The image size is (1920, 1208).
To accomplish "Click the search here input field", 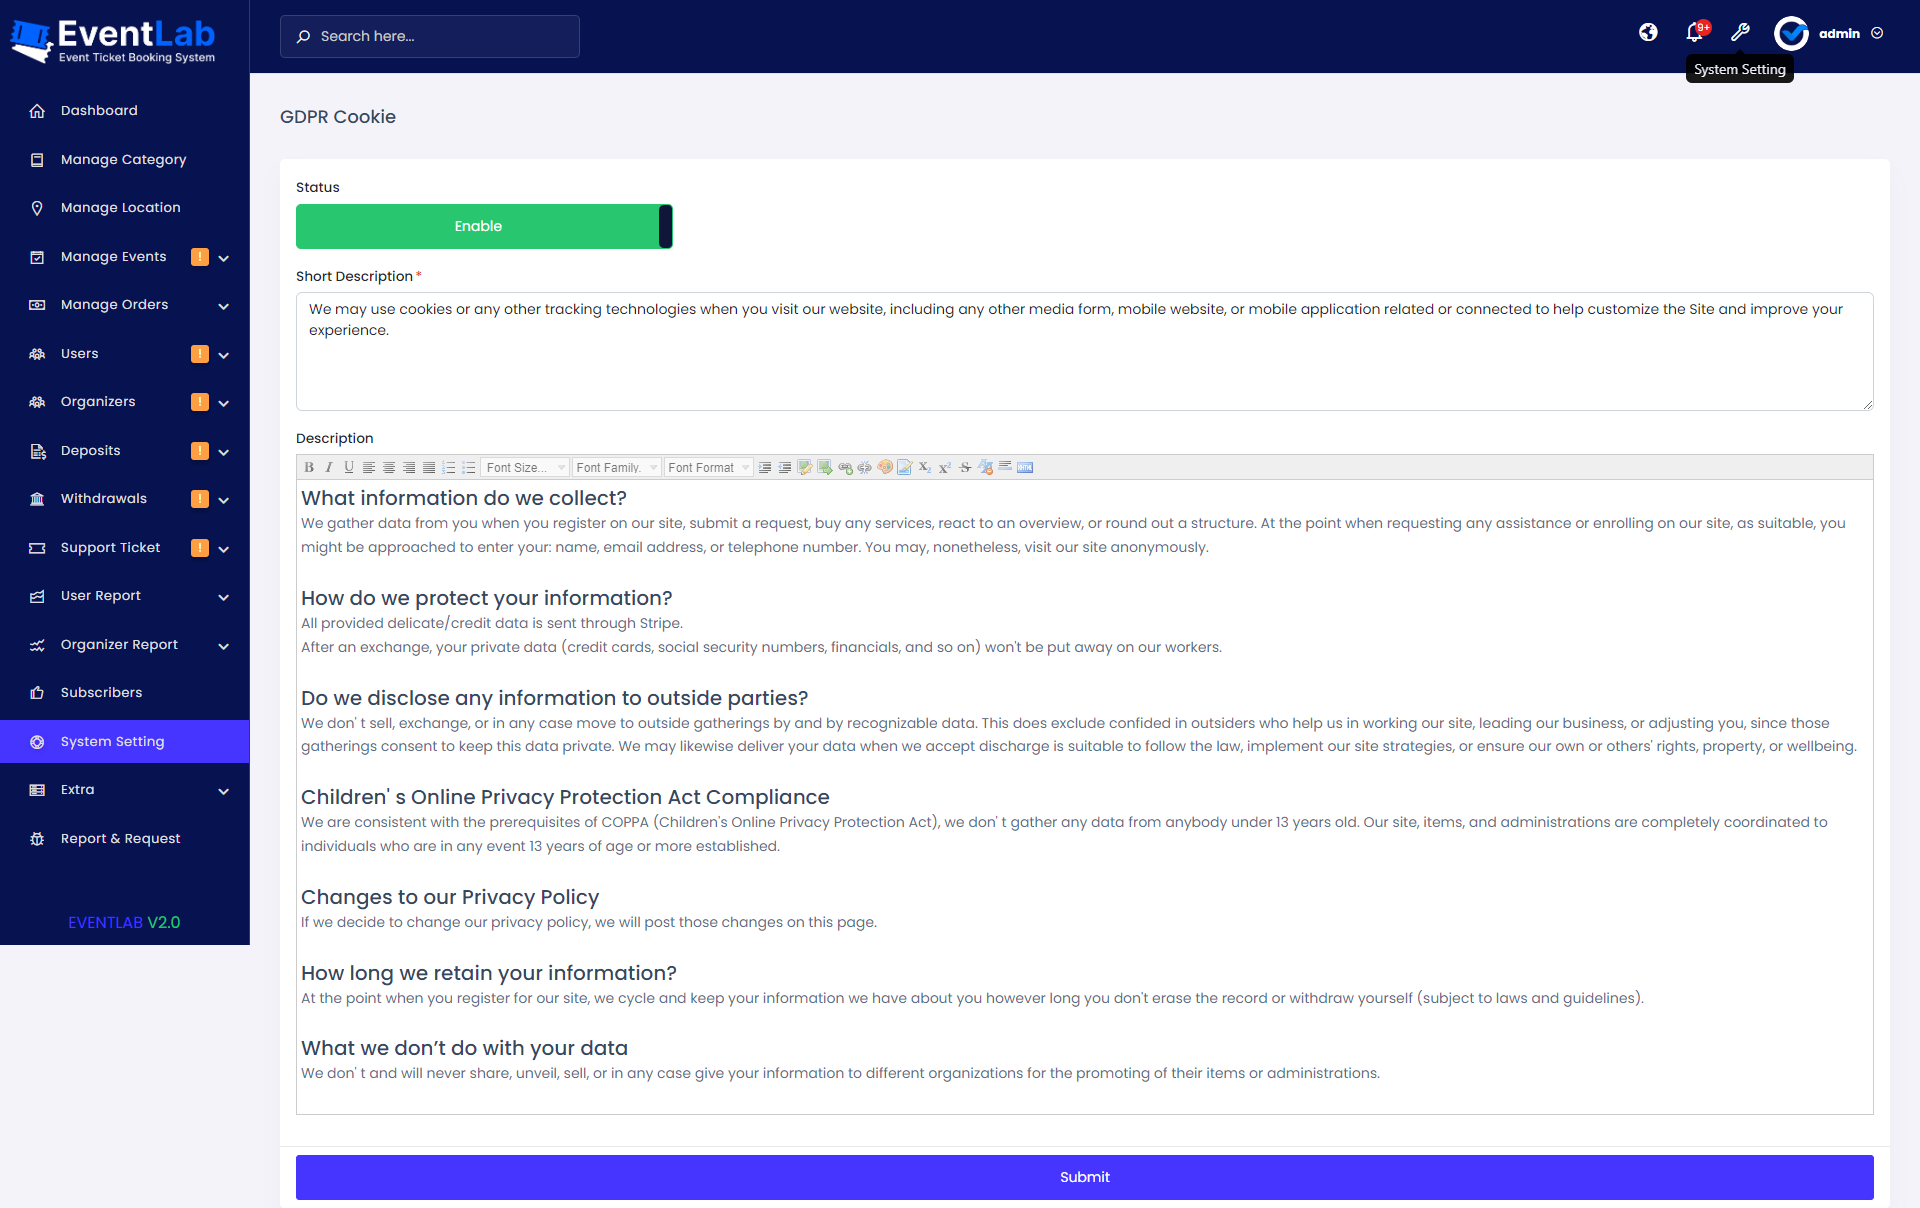I will pos(430,36).
